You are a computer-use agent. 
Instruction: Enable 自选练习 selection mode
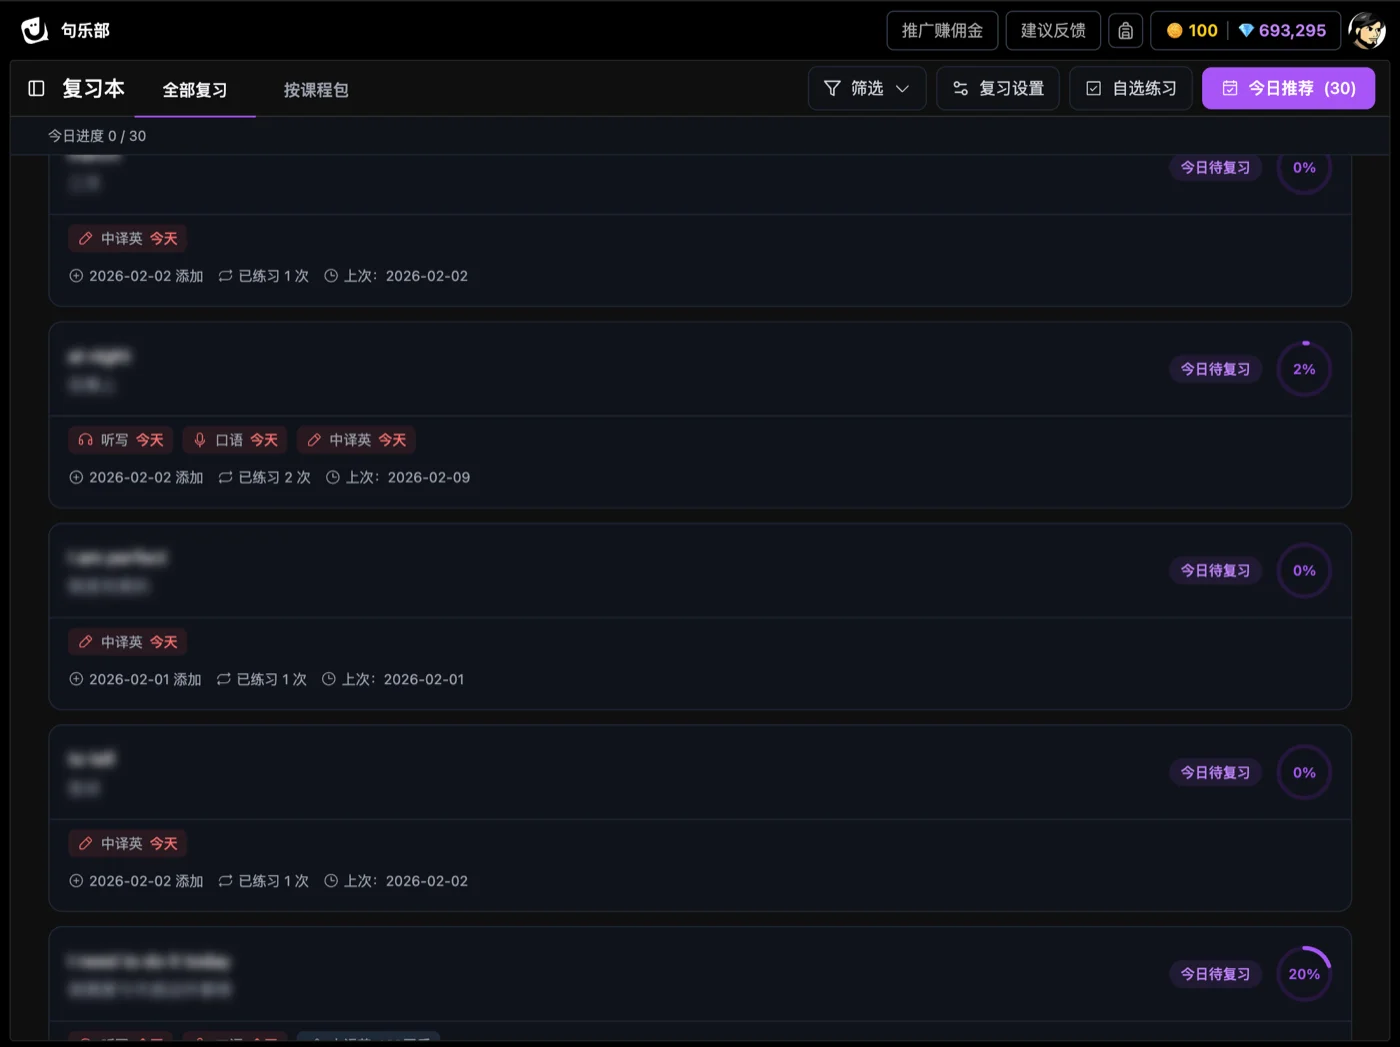[x=1131, y=89]
